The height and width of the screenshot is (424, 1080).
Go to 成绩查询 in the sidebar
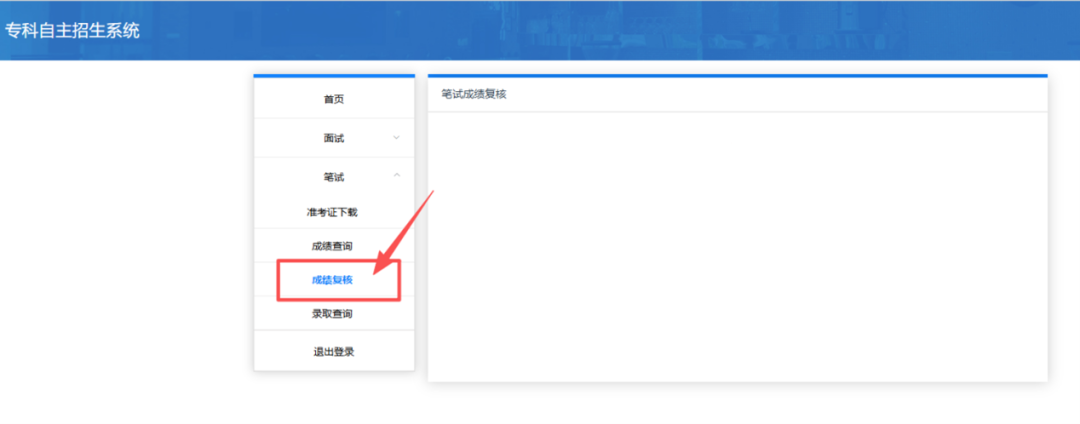pyautogui.click(x=332, y=246)
